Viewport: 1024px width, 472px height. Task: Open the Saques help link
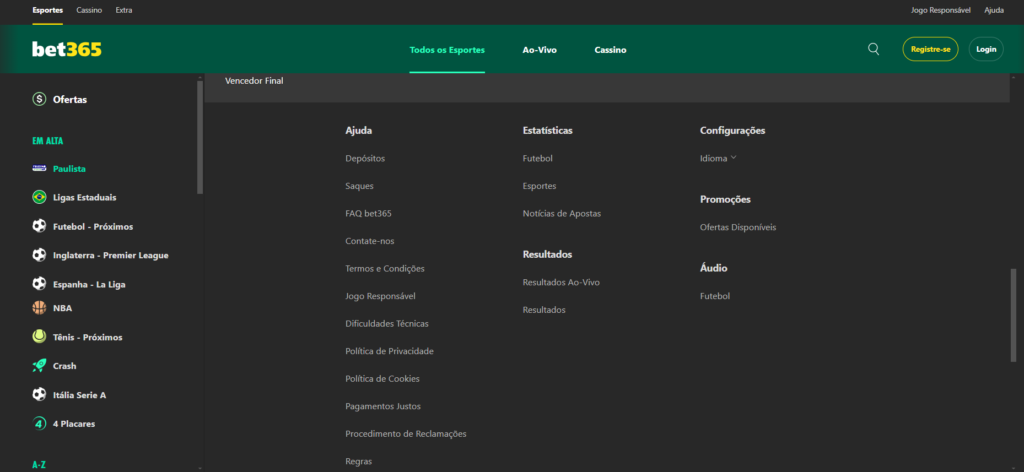click(x=359, y=185)
